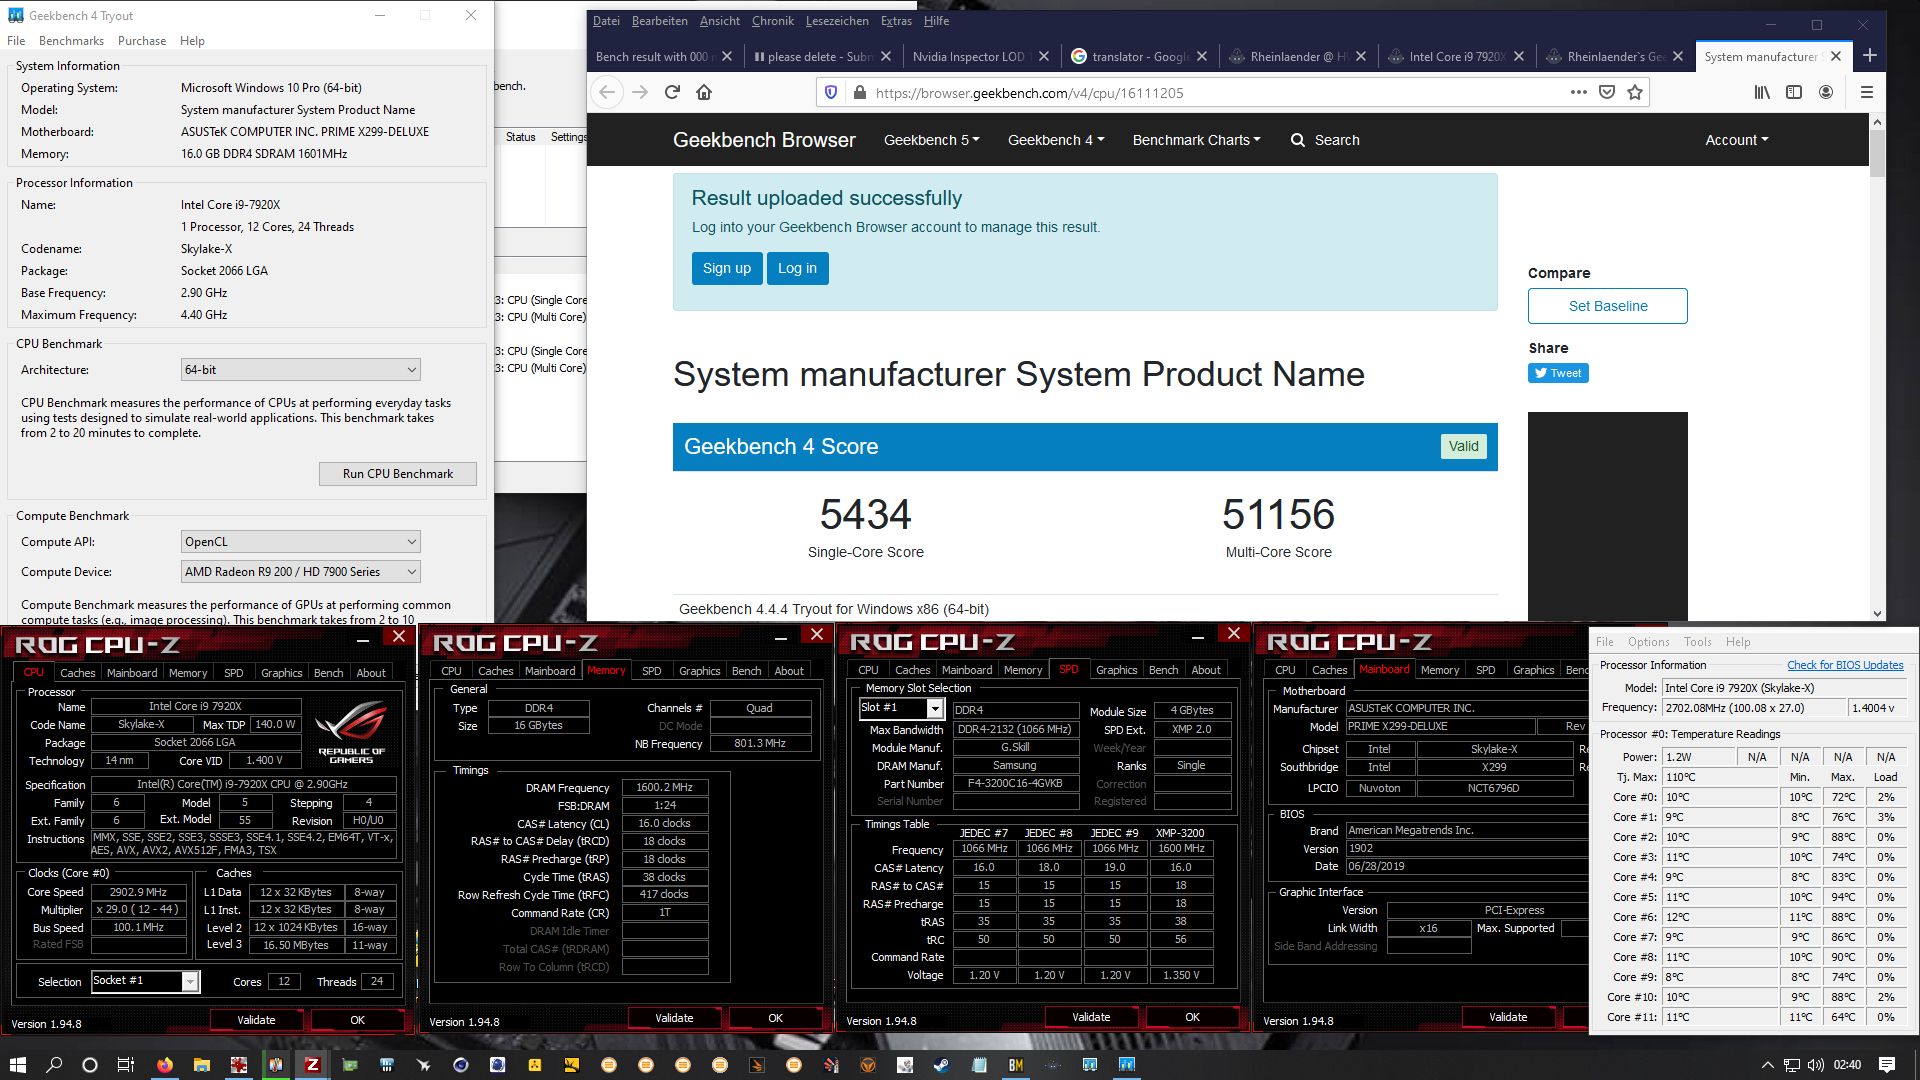Open Purchase menu in Geekbench 4
Image resolution: width=1920 pixels, height=1080 pixels.
pyautogui.click(x=142, y=41)
